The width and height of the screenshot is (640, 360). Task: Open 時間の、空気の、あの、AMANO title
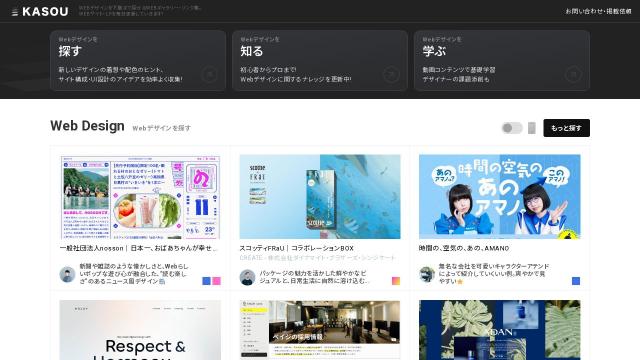(464, 248)
